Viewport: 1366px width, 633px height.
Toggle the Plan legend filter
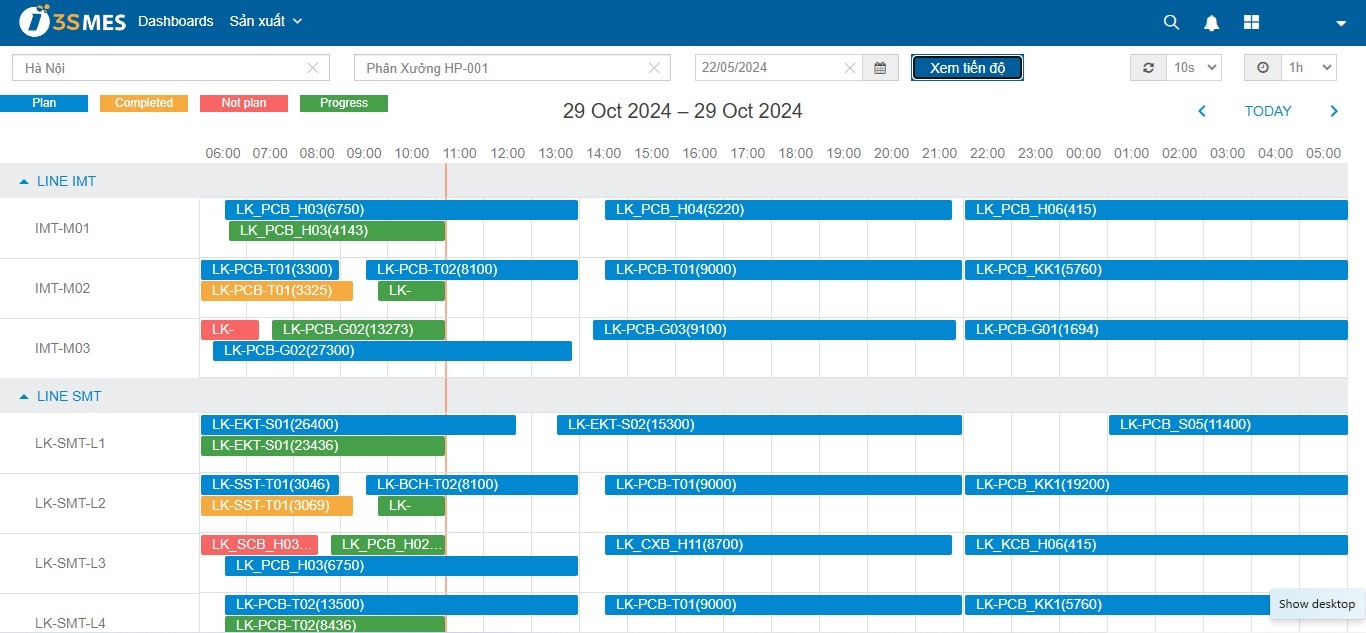pos(44,103)
